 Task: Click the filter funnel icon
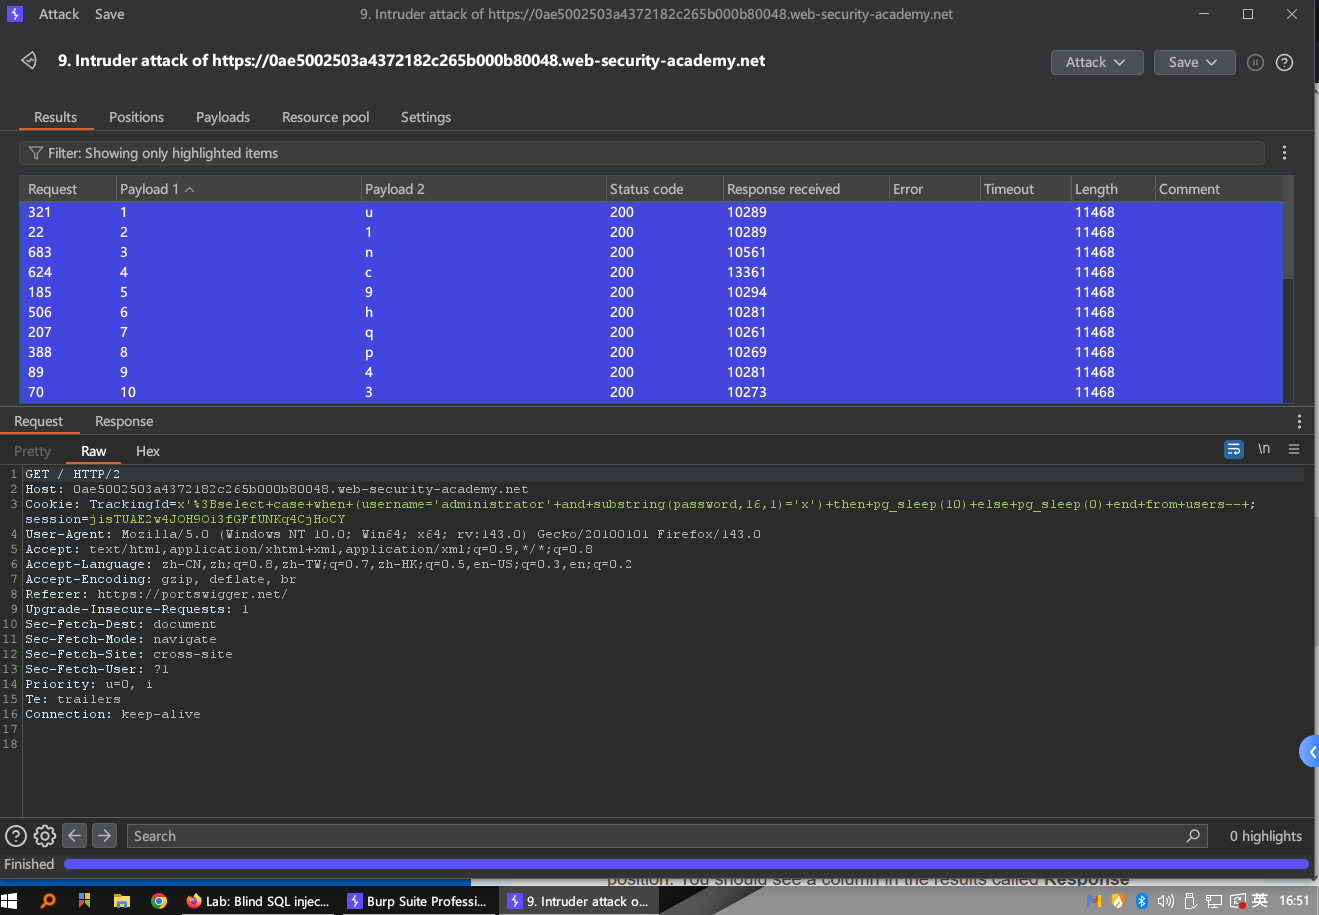(36, 153)
